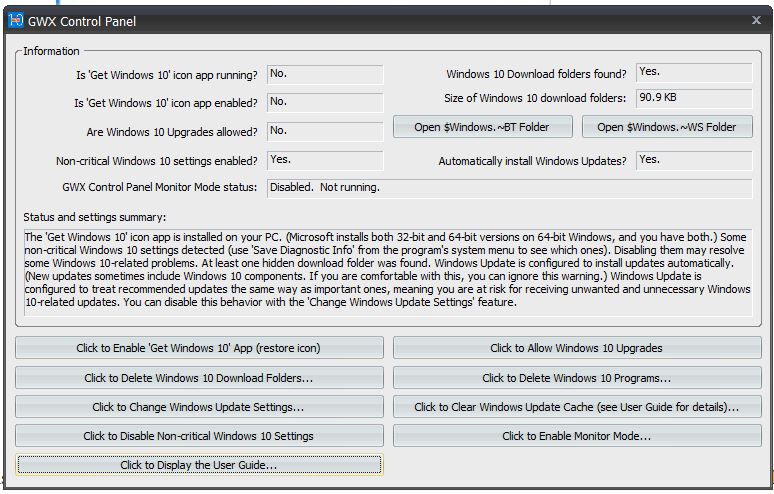774x494 pixels.
Task: Click 'Is Get Windows 10 icon app running?' label
Action: (x=167, y=75)
